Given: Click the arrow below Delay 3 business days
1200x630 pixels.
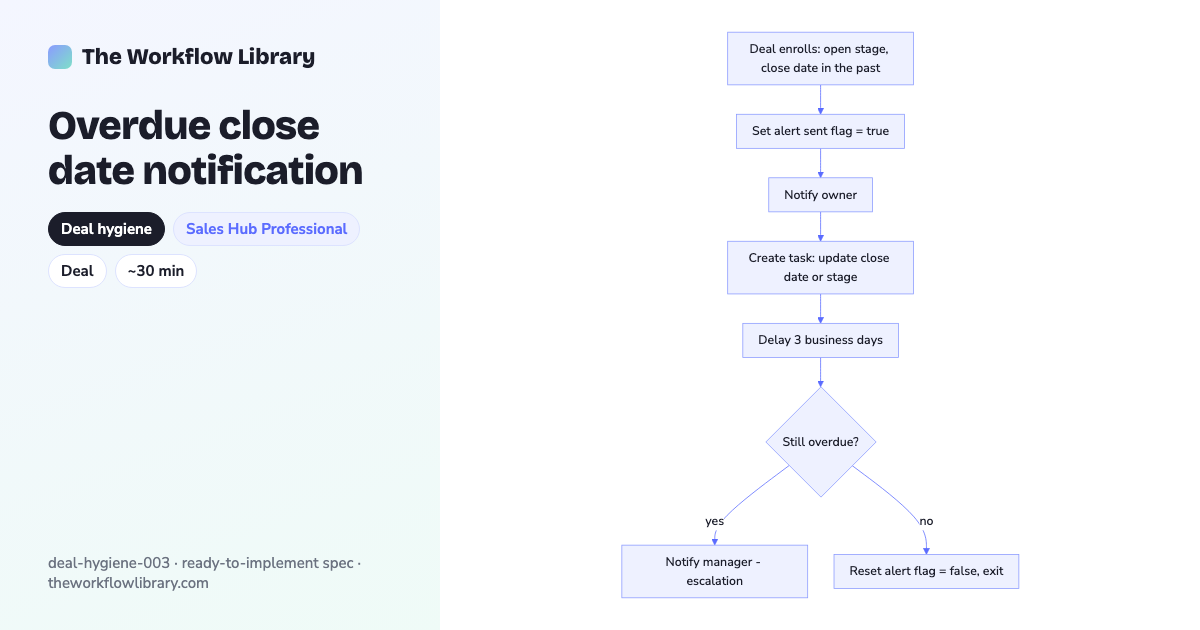Looking at the screenshot, I should tap(820, 372).
